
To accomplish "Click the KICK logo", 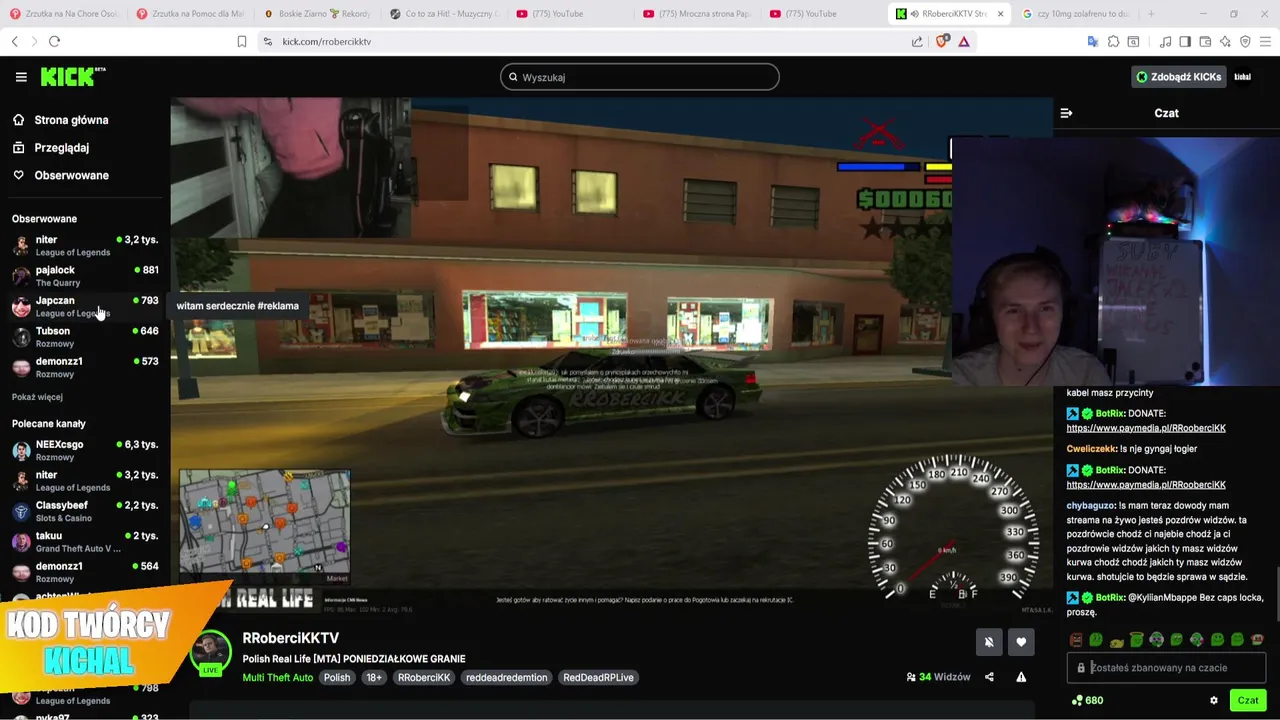I will click(73, 76).
